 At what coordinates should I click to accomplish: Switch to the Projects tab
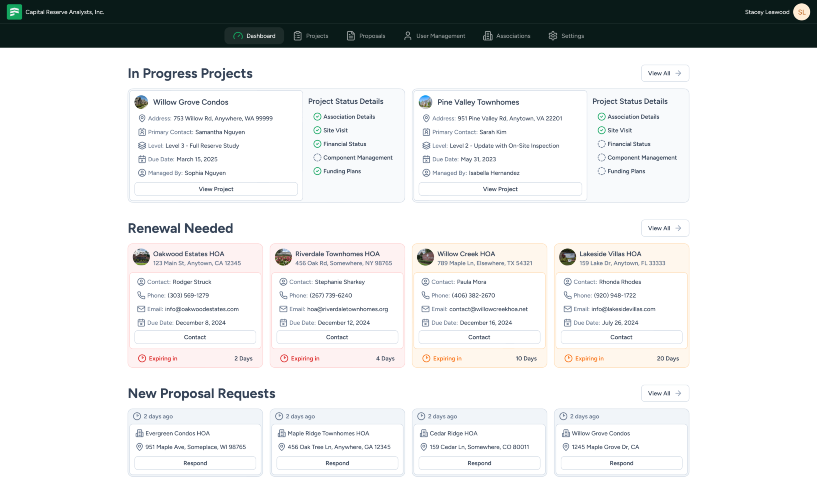pos(311,36)
